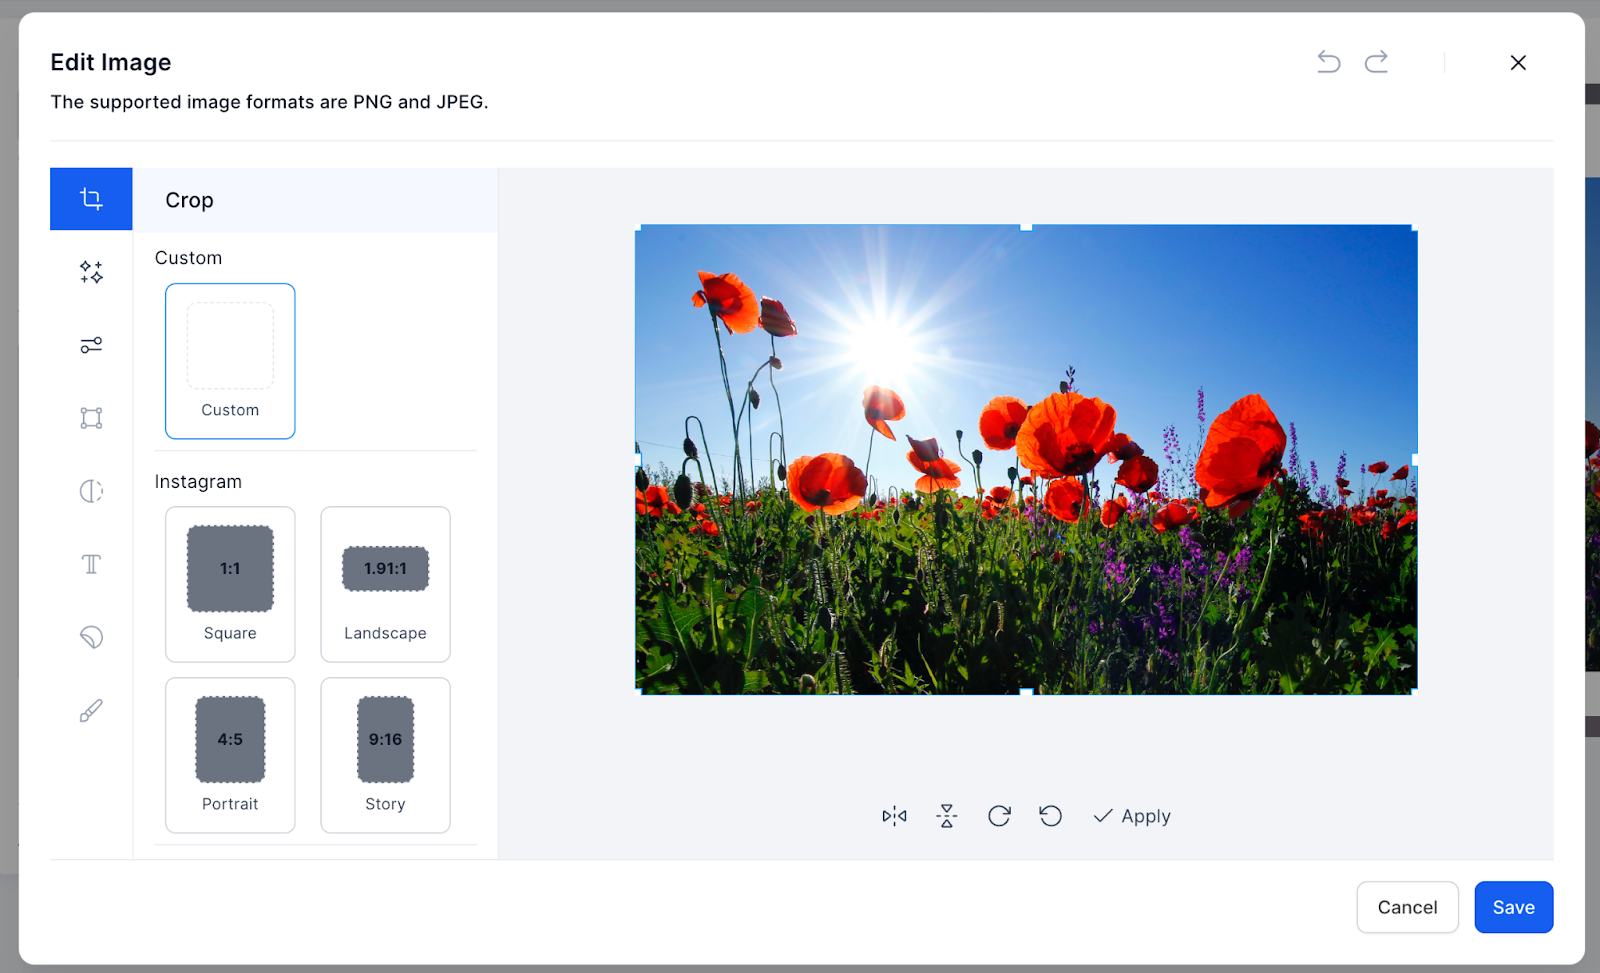
Task: Apply the crop
Action: pos(1132,816)
